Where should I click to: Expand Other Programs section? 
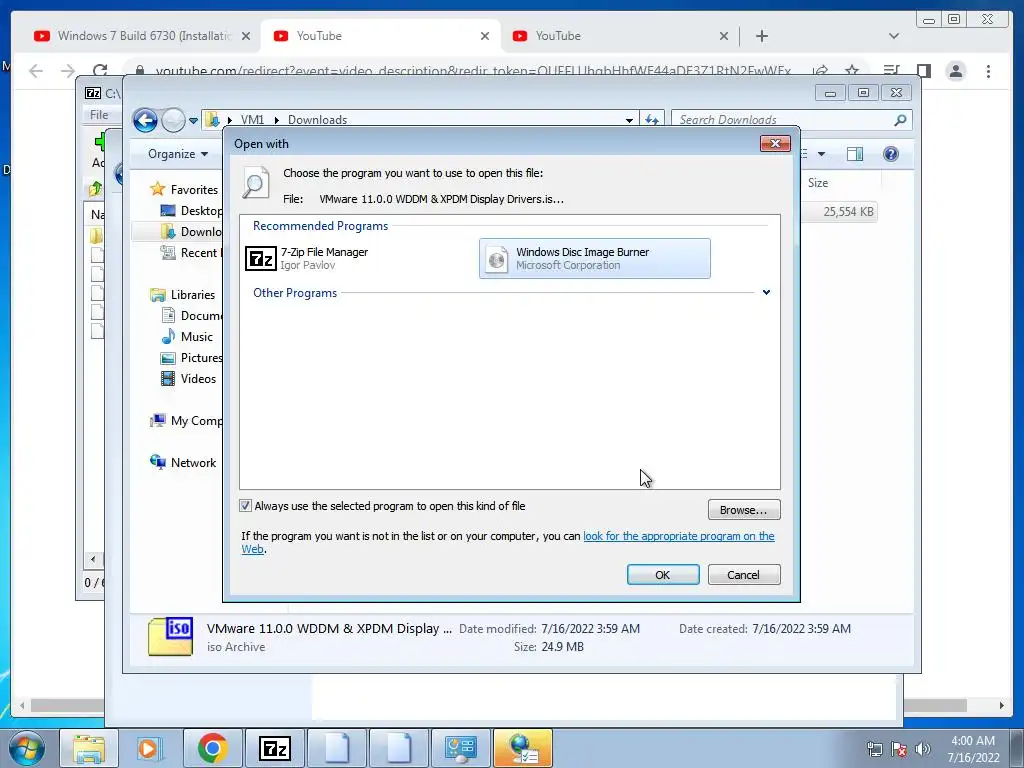[x=766, y=293]
